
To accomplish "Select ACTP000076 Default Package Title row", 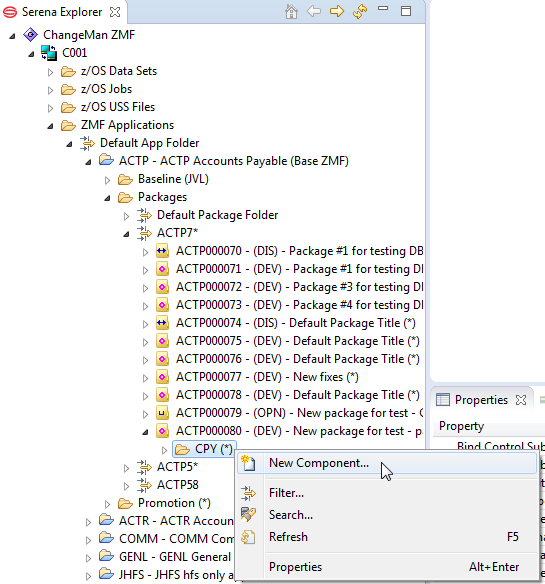I will [x=298, y=359].
